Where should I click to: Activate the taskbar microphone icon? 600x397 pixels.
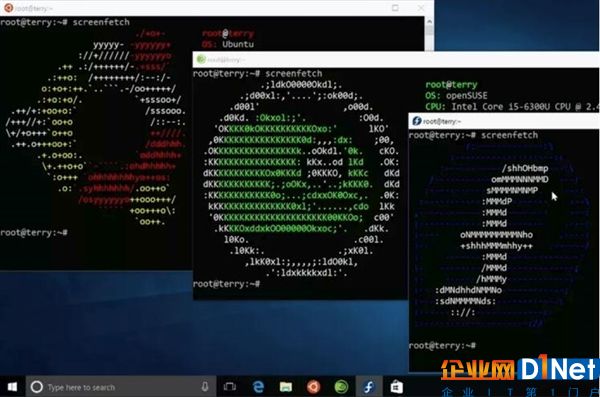click(205, 387)
